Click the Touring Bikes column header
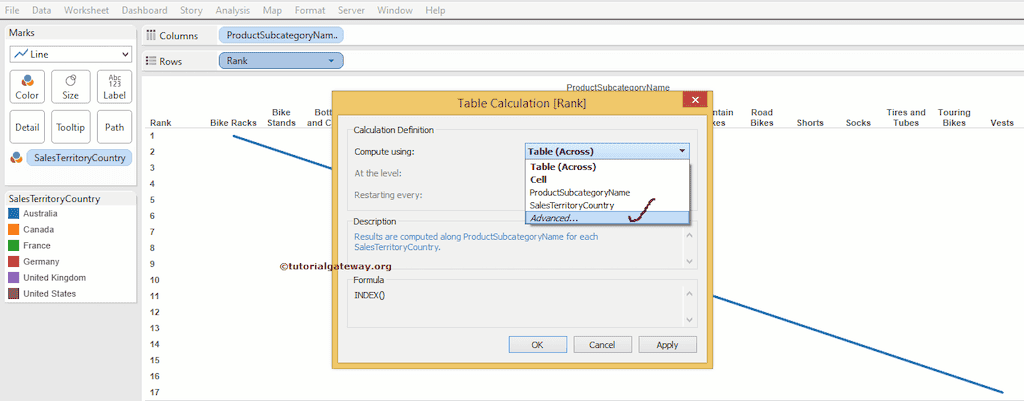This screenshot has height=401, width=1024. 954,118
